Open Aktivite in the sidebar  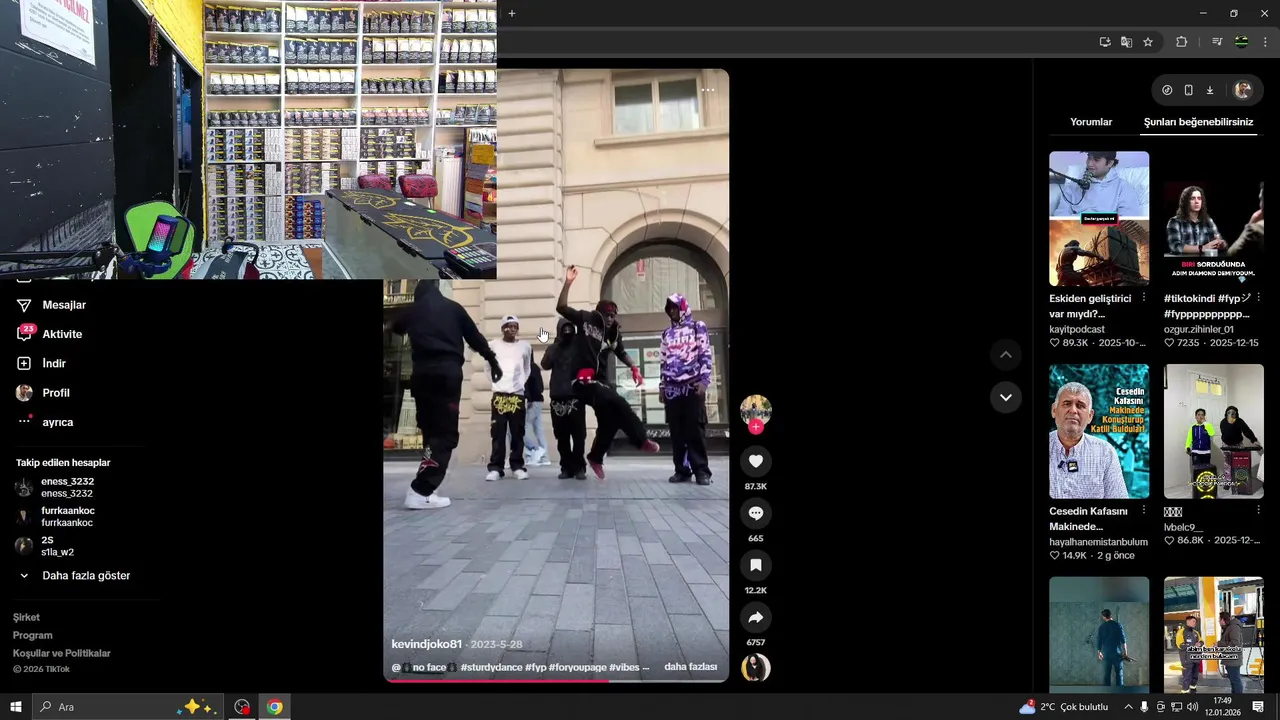(62, 334)
